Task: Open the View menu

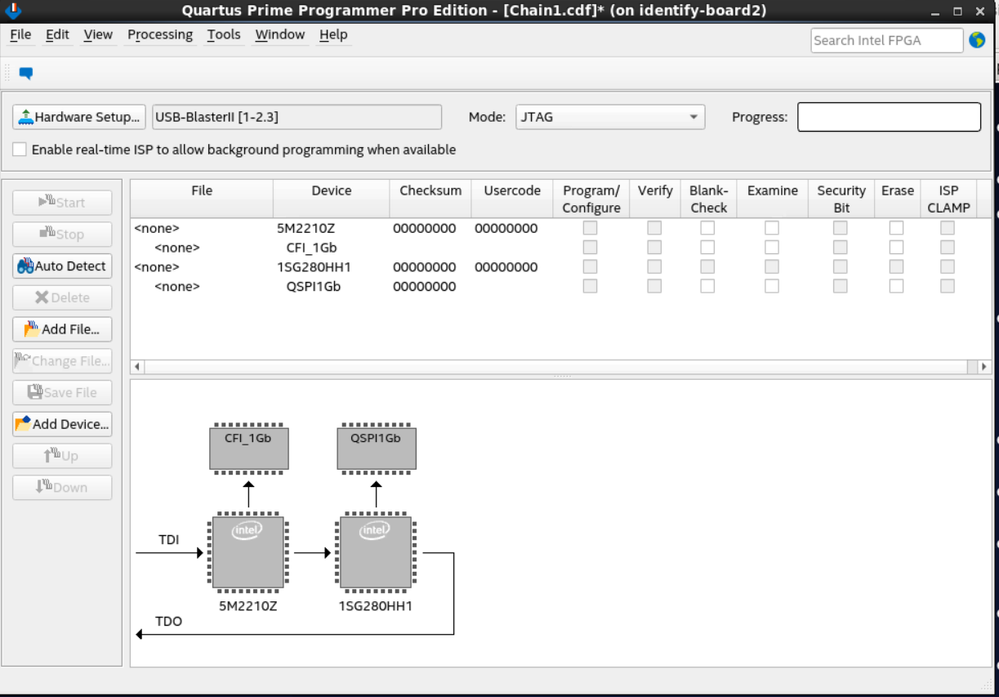Action: 98,34
